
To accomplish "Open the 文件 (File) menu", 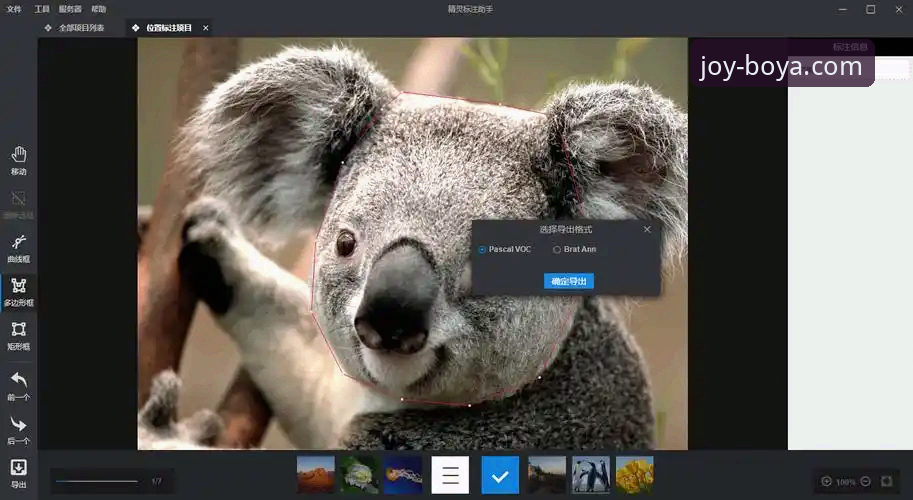I will click(x=14, y=9).
